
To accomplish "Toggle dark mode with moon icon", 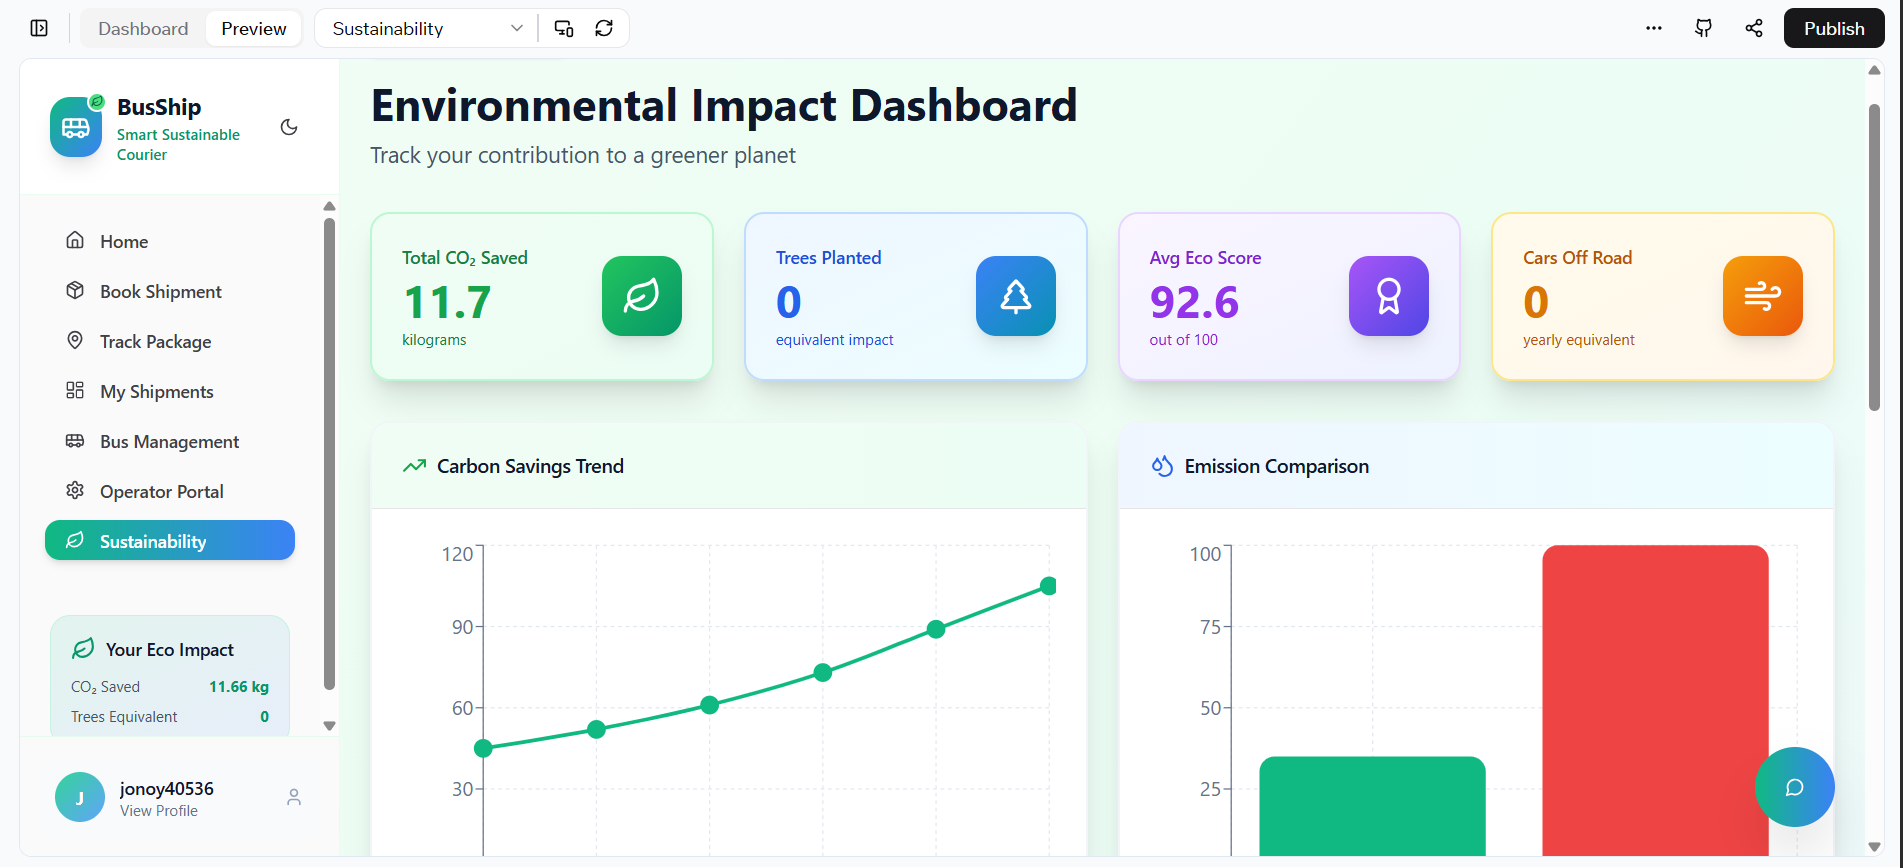I will (289, 127).
